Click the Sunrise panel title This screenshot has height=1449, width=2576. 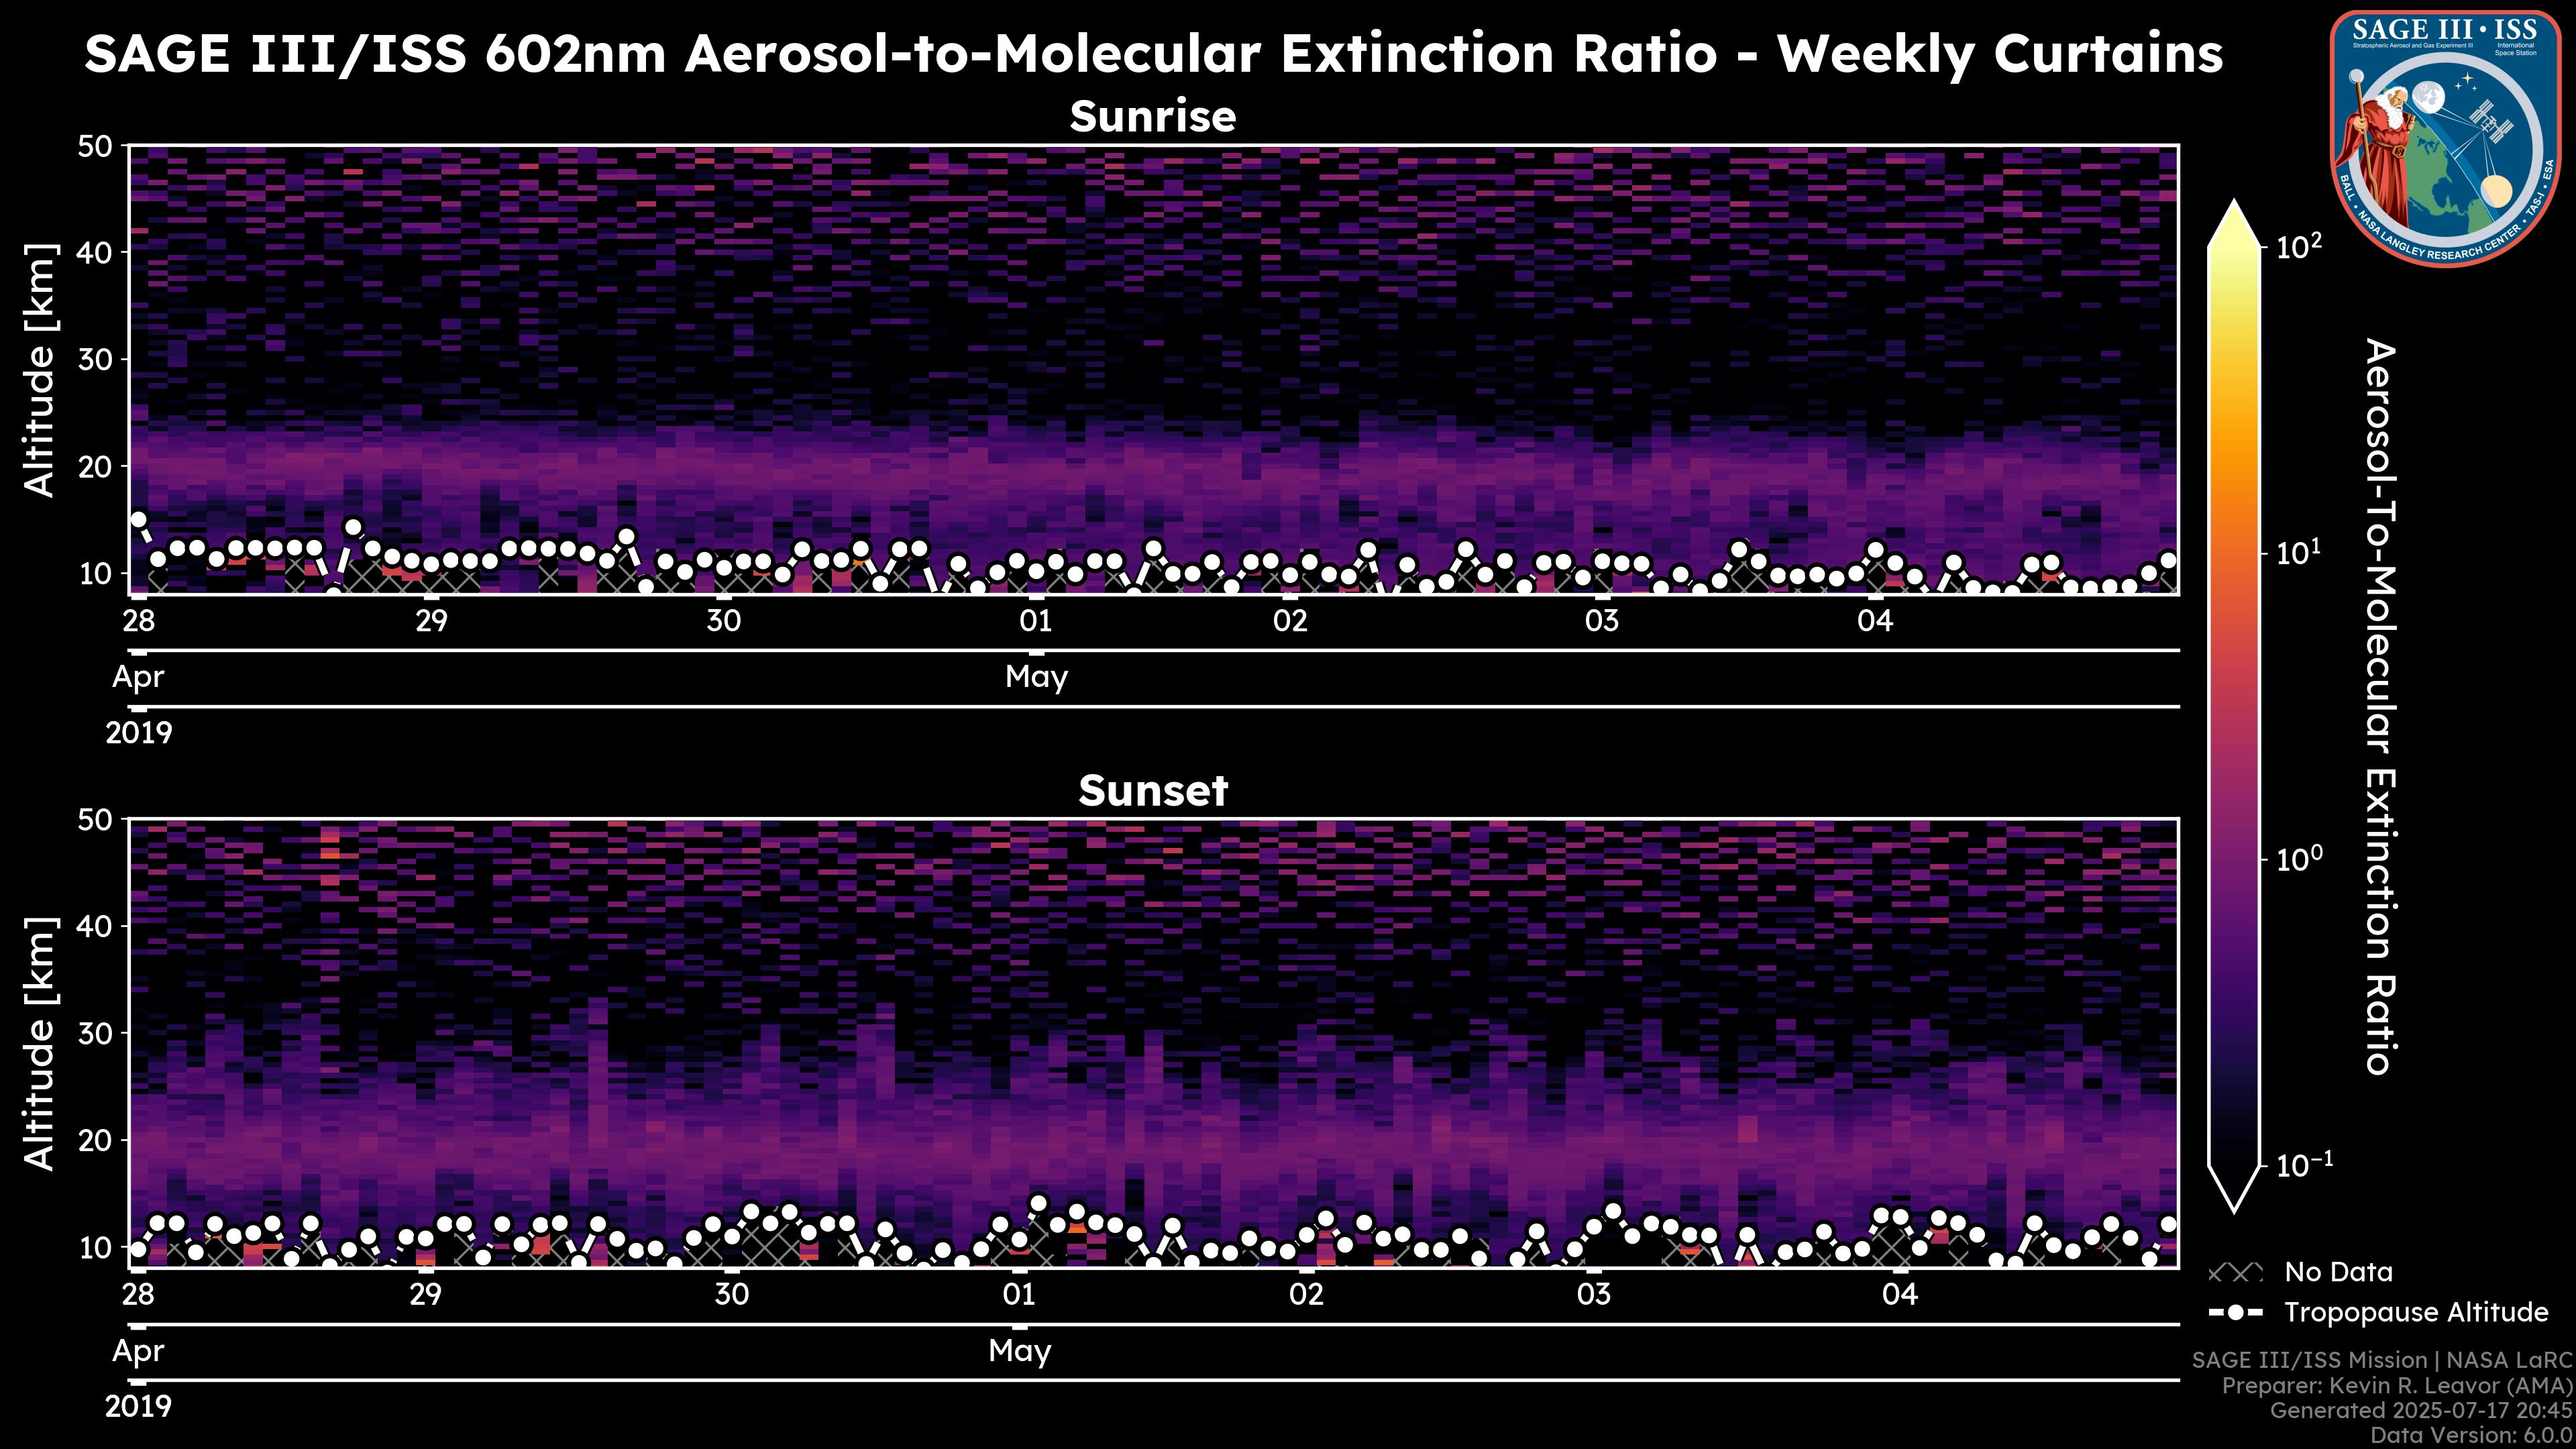[1153, 117]
